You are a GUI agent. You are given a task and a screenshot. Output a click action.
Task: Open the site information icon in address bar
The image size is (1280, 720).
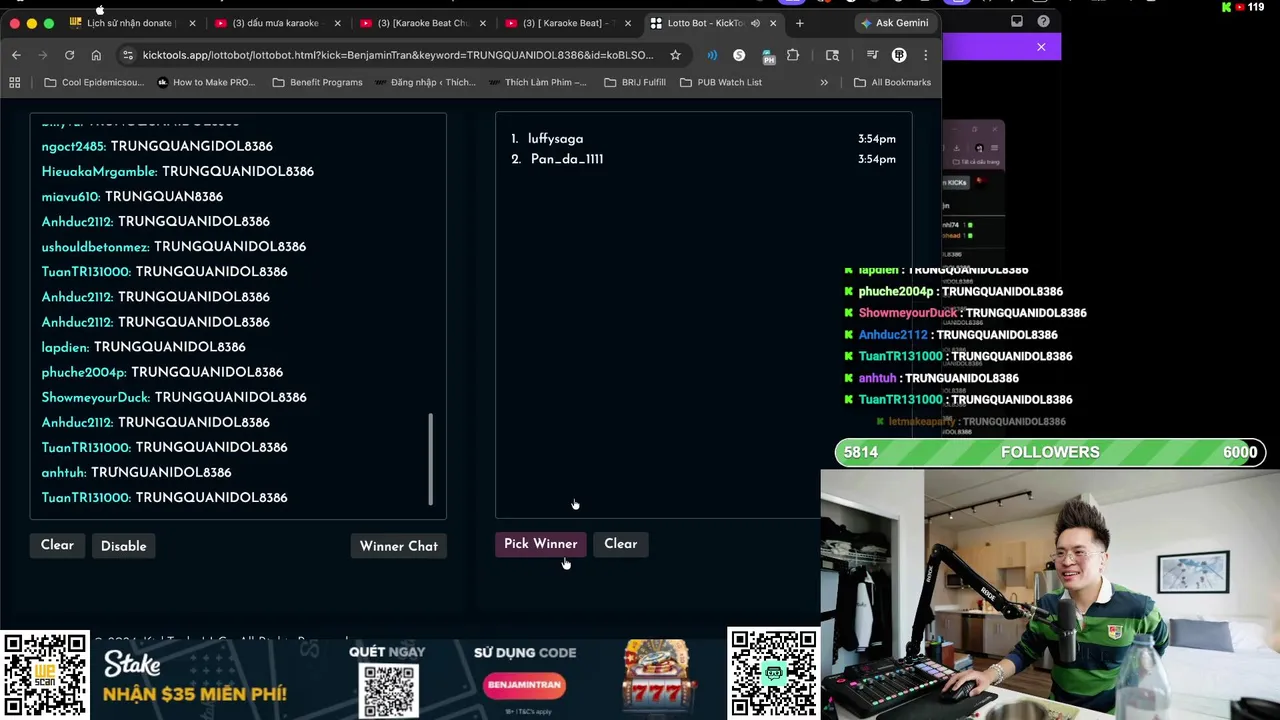click(126, 55)
